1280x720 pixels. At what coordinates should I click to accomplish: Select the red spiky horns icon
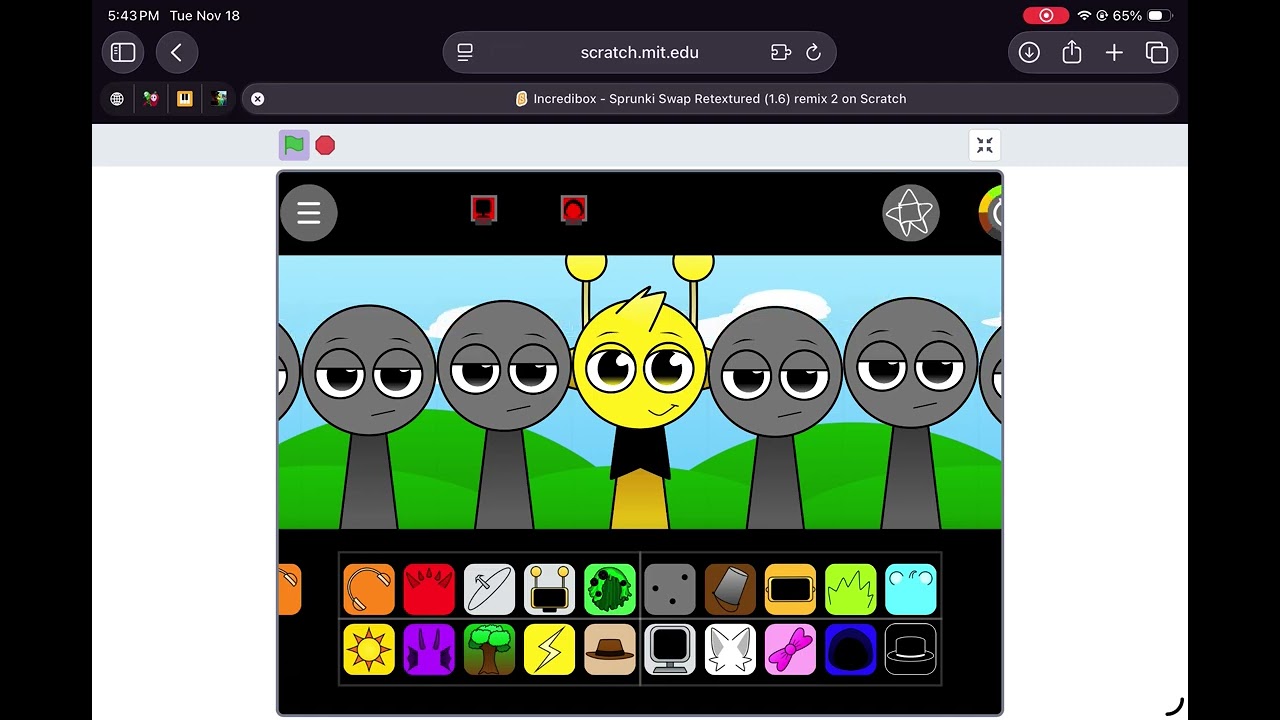429,589
